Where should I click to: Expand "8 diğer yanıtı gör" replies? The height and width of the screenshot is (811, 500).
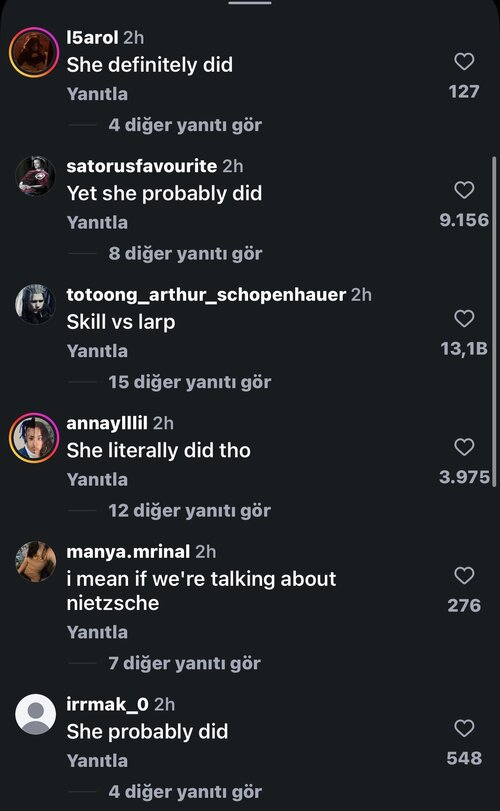185,253
